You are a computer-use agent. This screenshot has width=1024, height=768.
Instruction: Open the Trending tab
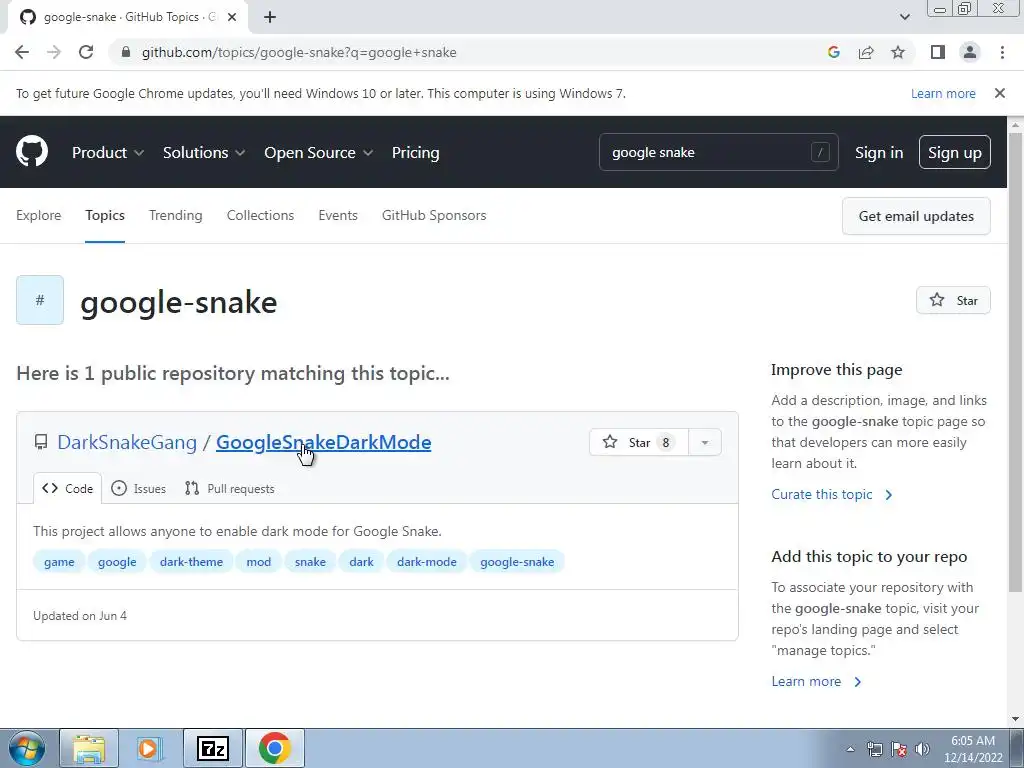click(176, 216)
